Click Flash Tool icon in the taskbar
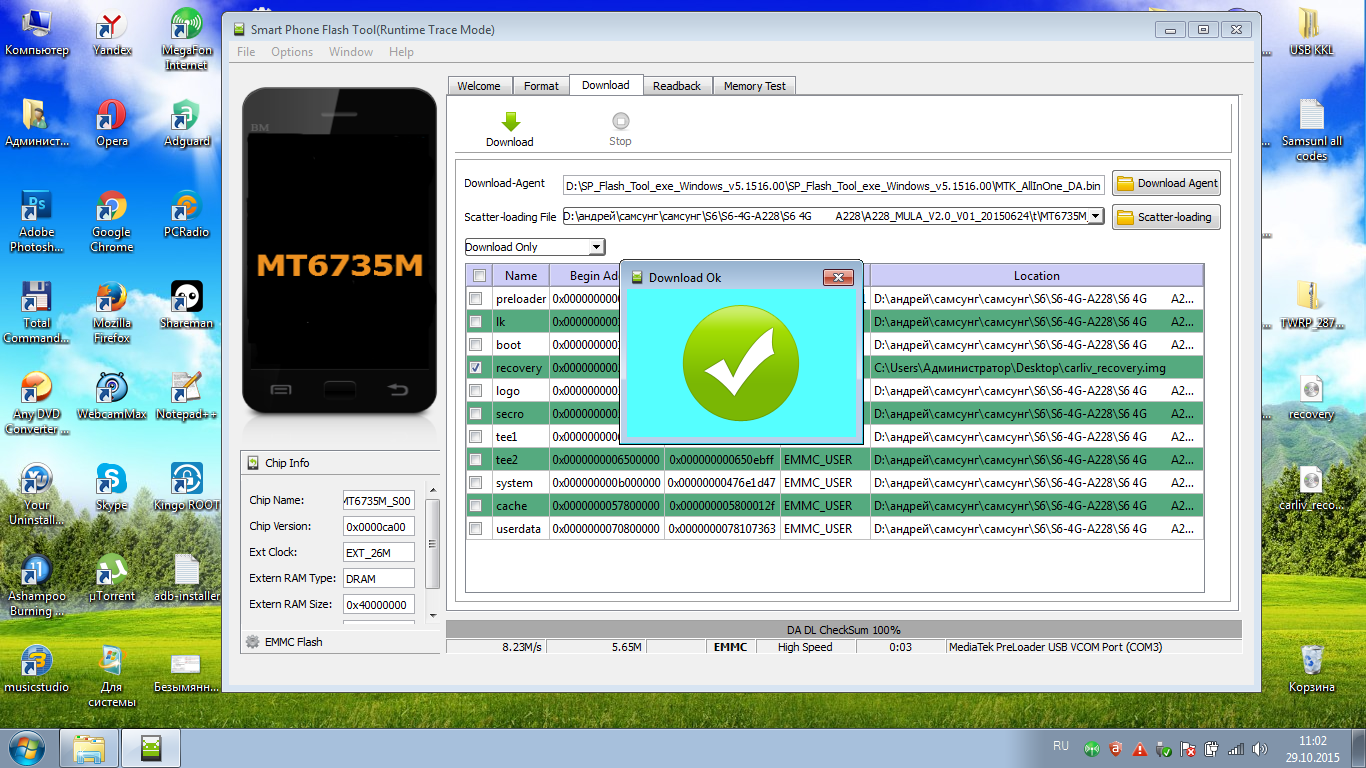This screenshot has height=768, width=1366. coord(152,748)
